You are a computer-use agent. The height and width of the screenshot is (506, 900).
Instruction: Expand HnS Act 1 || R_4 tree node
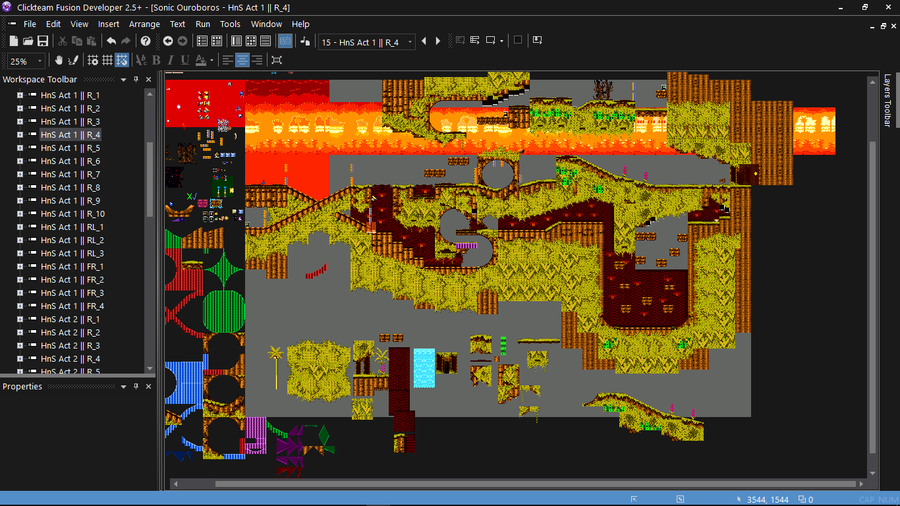click(x=20, y=135)
